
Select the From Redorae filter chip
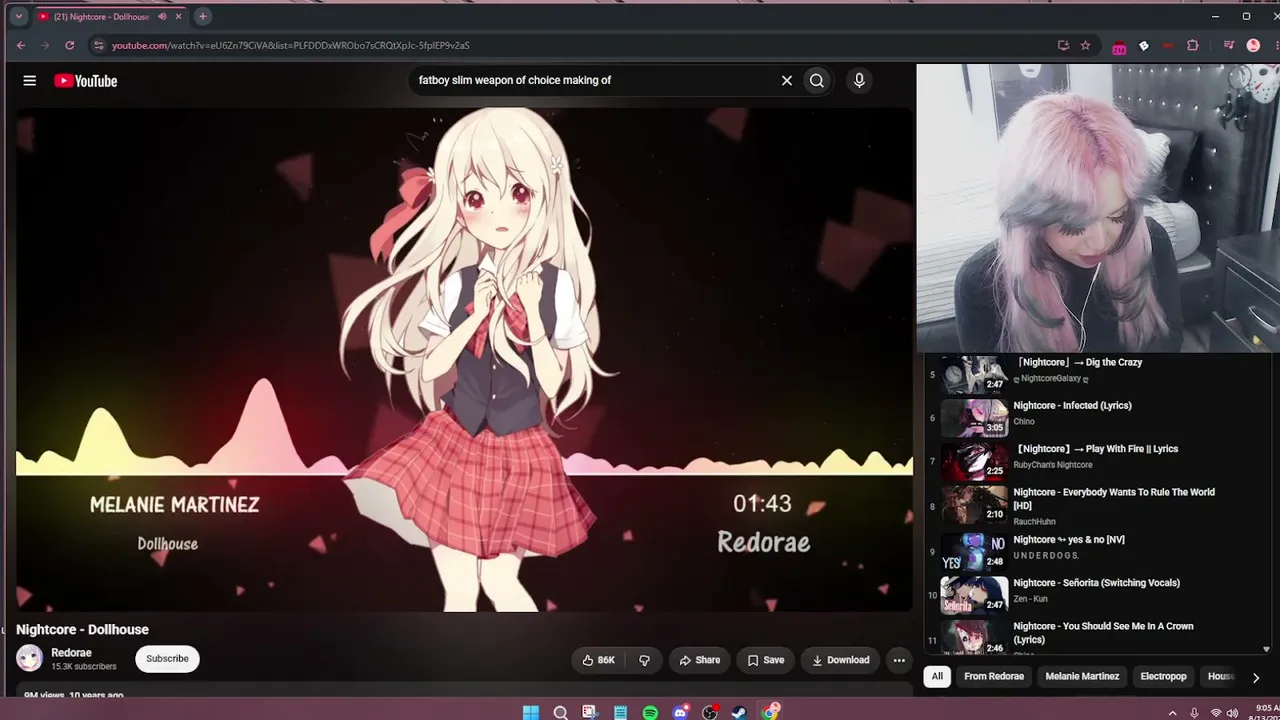point(994,676)
